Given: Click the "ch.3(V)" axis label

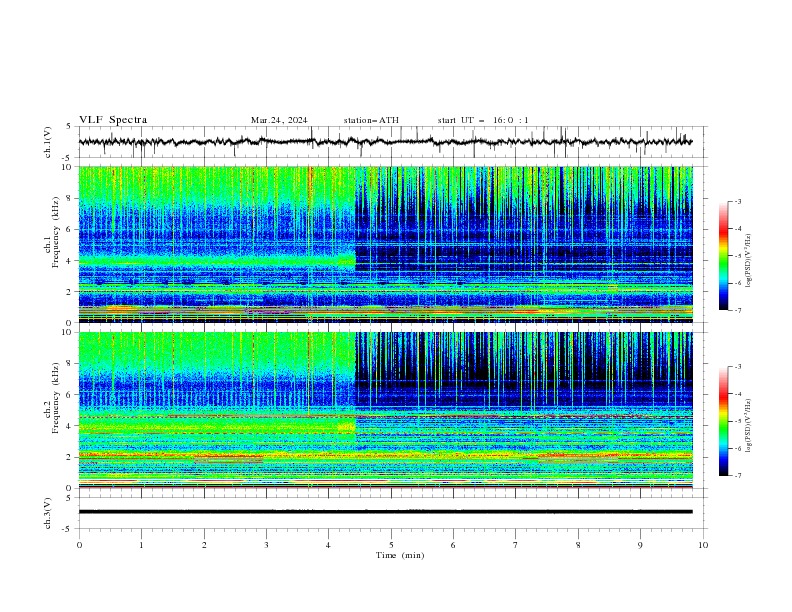Looking at the screenshot, I should point(48,513).
